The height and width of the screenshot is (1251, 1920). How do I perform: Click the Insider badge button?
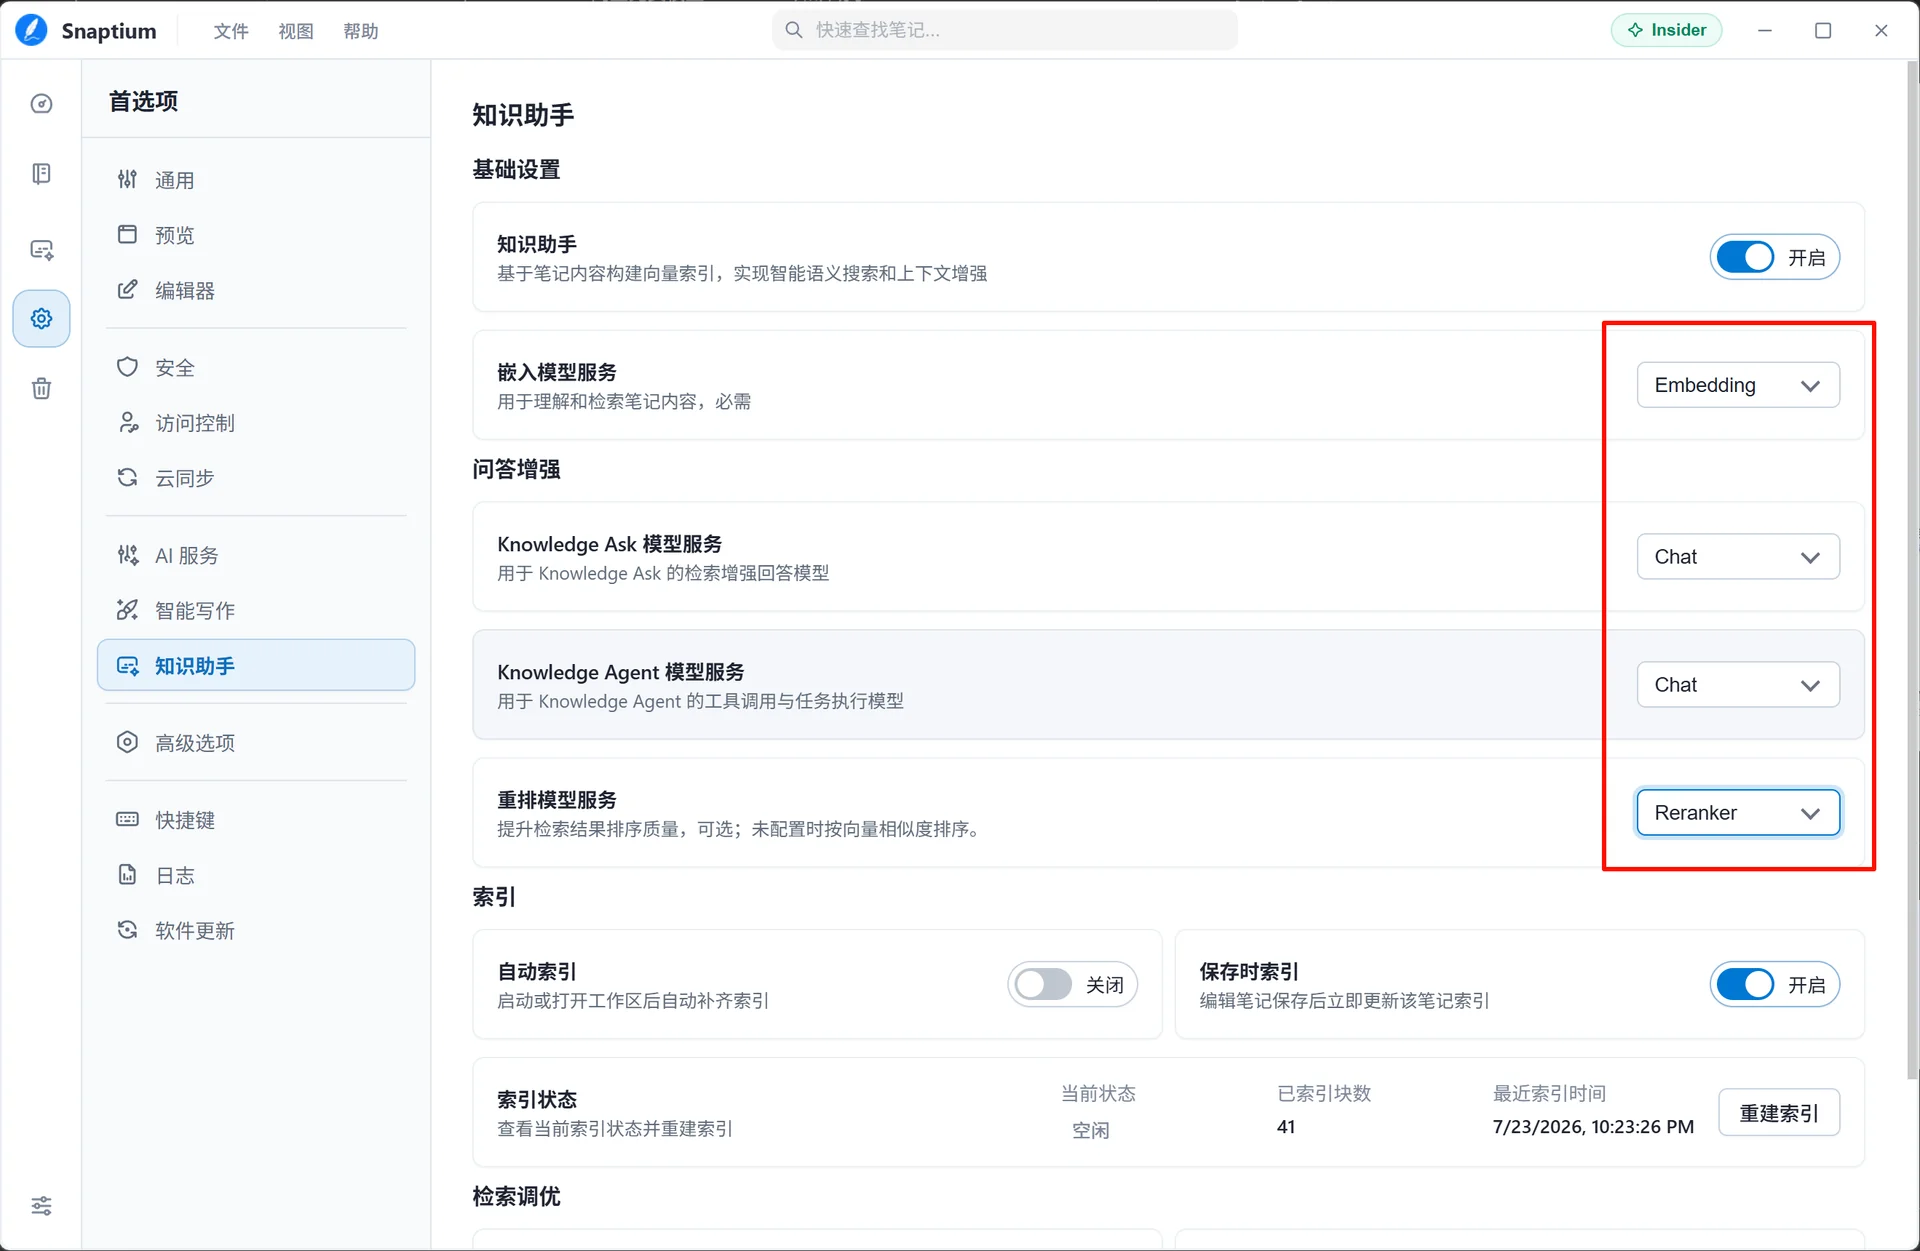(1666, 30)
